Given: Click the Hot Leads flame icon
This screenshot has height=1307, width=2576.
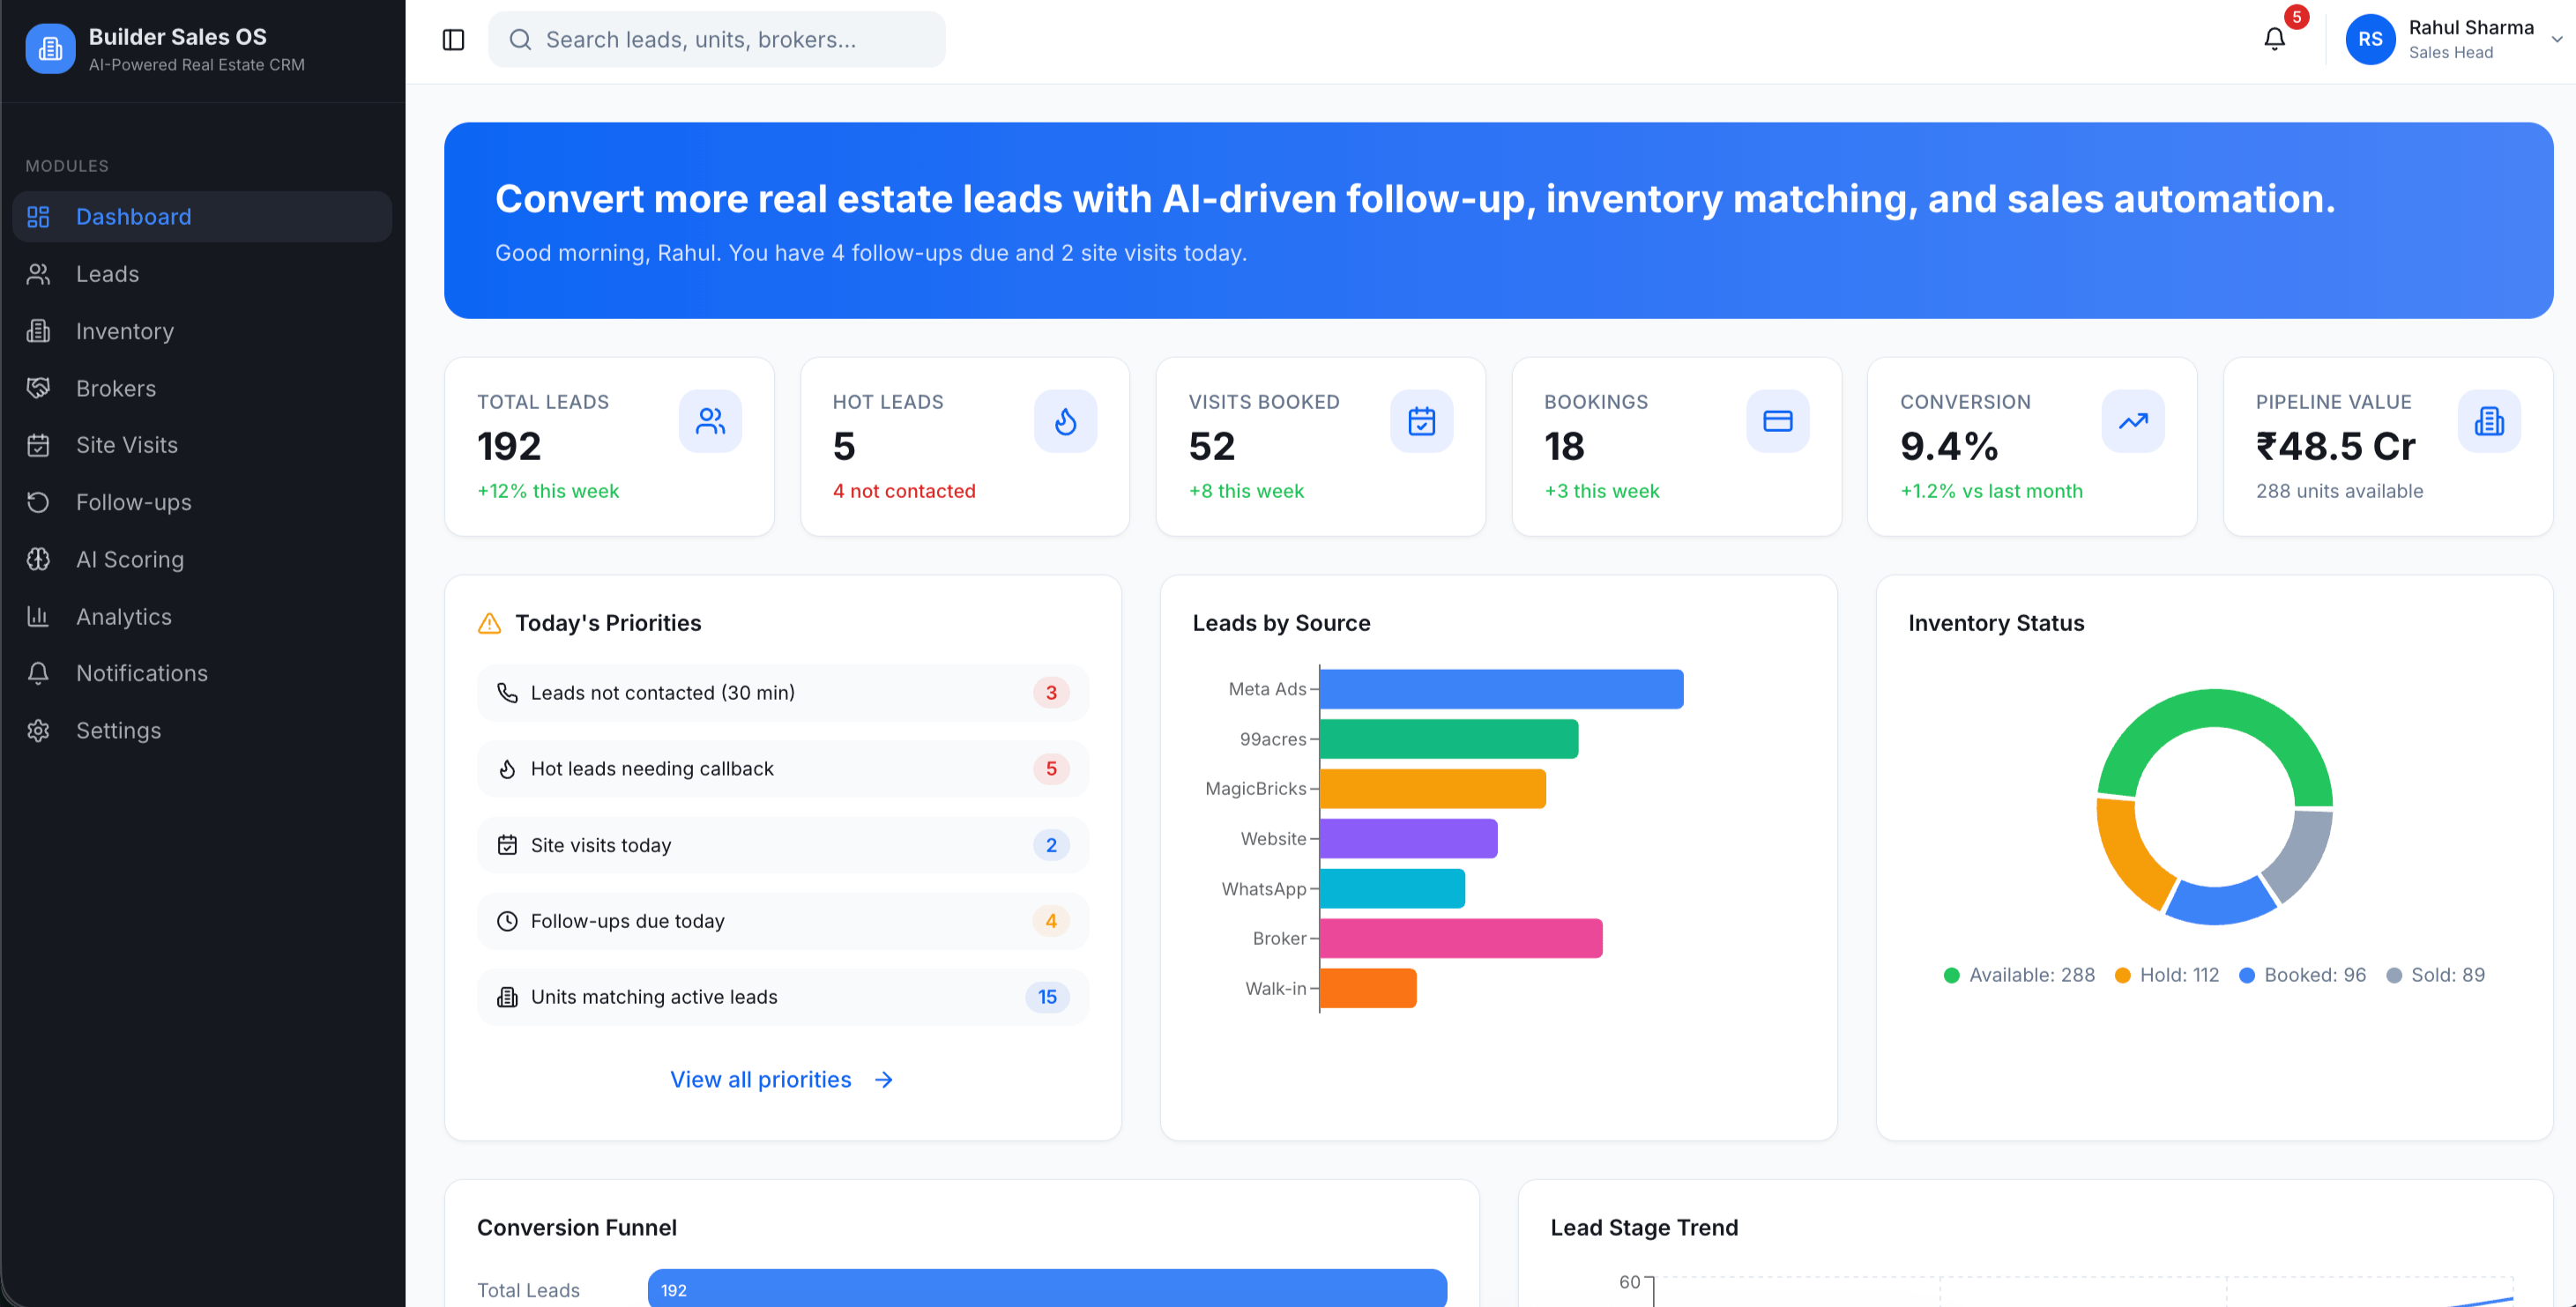Looking at the screenshot, I should pos(1065,421).
